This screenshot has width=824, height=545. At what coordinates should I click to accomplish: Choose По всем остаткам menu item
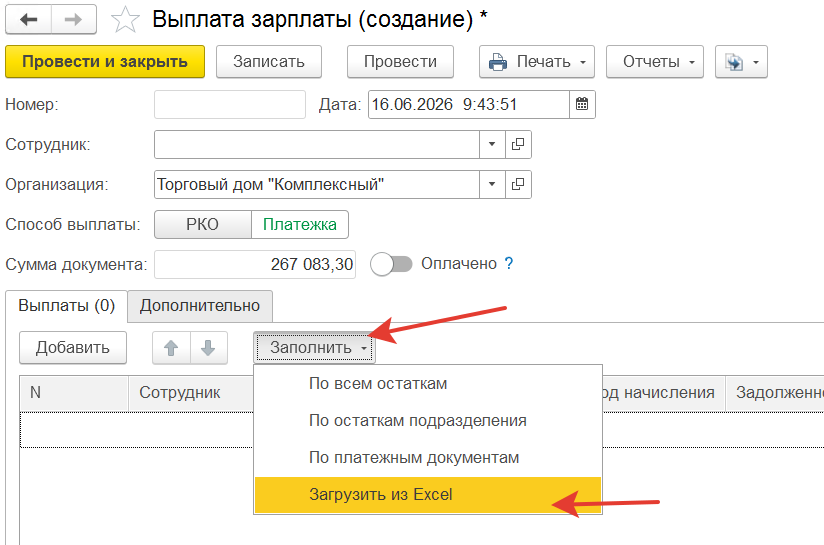[x=428, y=384]
